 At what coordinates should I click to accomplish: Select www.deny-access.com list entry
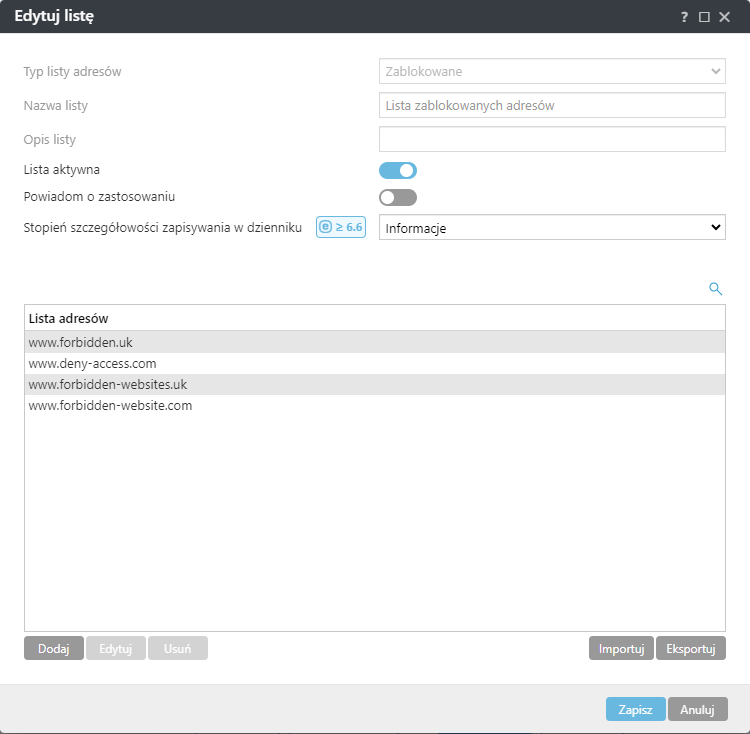click(92, 364)
